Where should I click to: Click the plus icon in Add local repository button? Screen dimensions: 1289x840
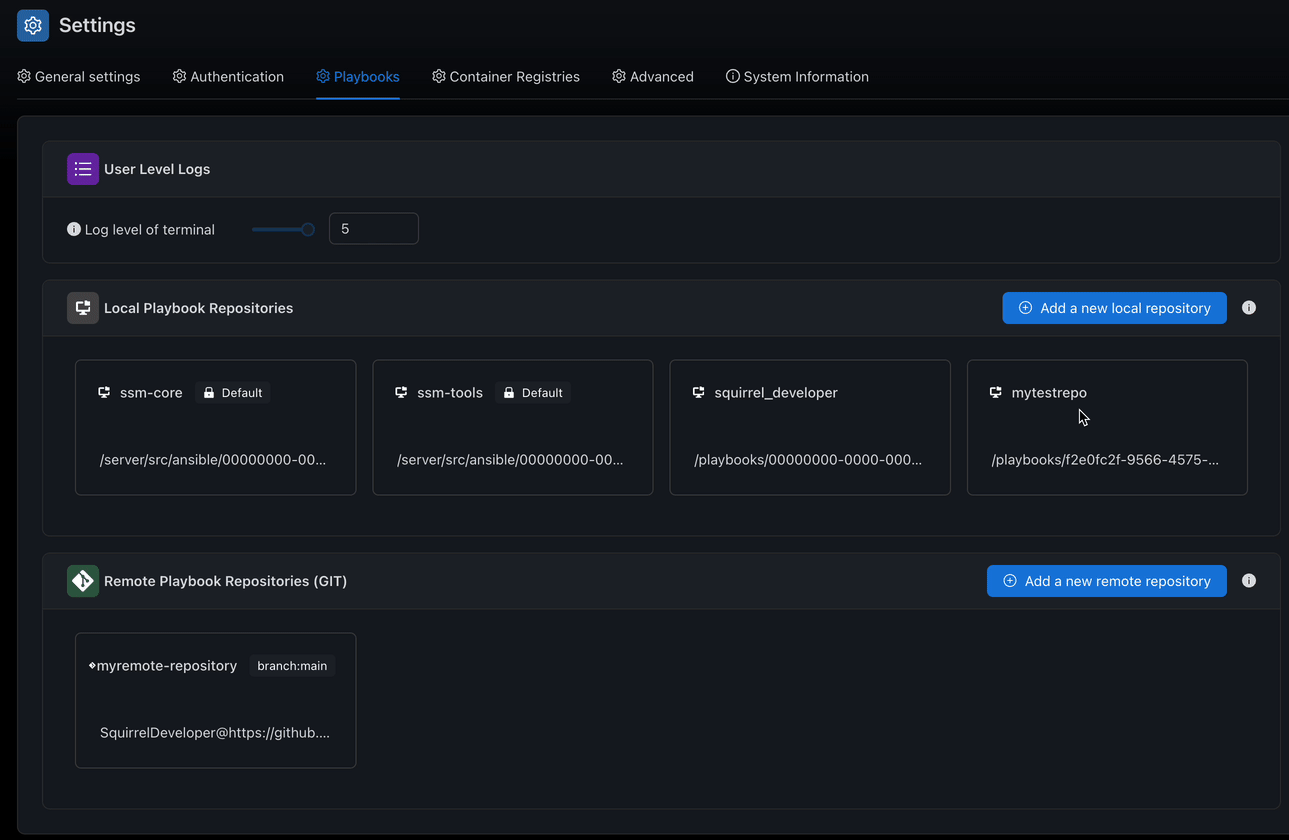point(1025,308)
